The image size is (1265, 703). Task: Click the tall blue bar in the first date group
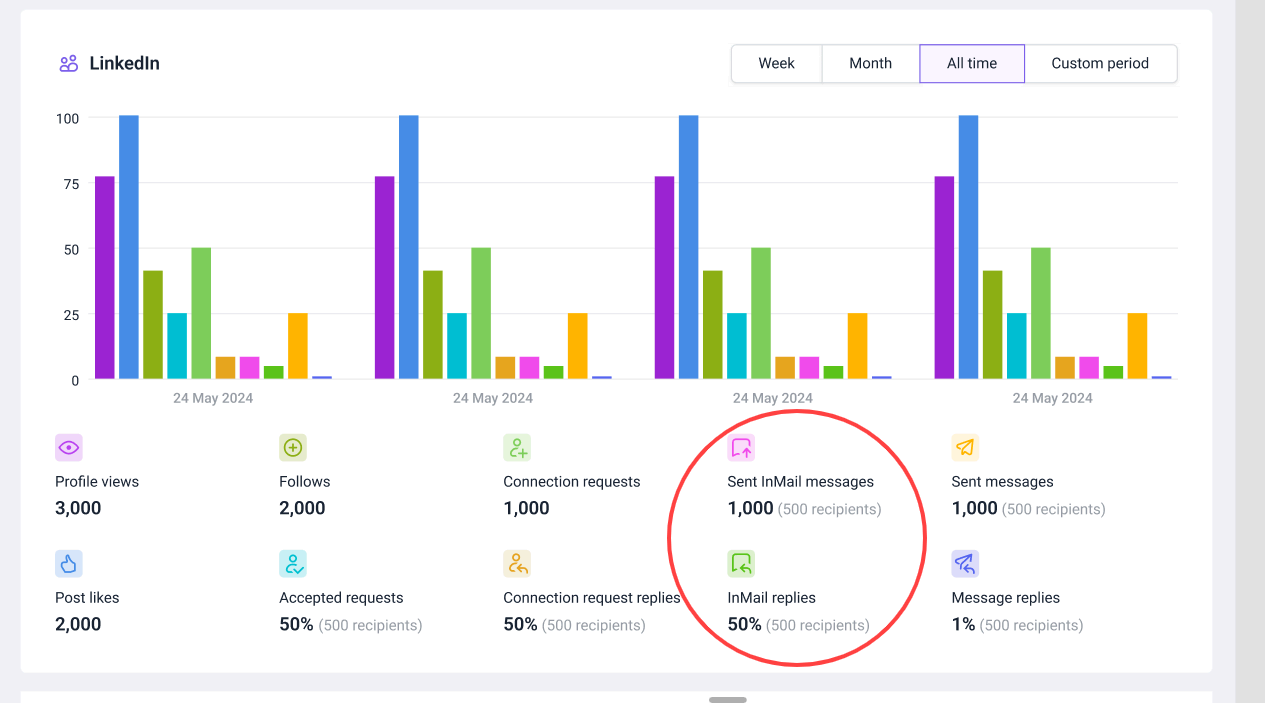point(129,247)
